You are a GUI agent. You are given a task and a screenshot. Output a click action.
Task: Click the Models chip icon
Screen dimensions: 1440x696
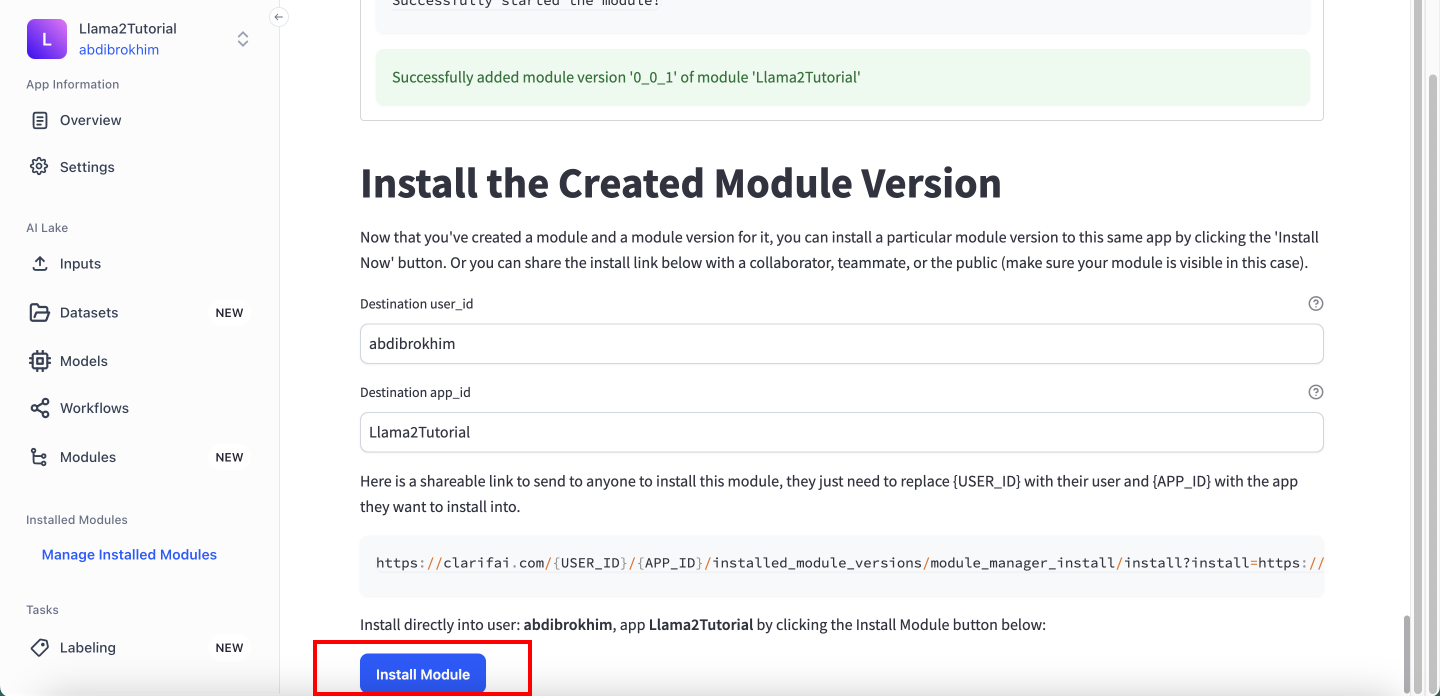(x=40, y=361)
